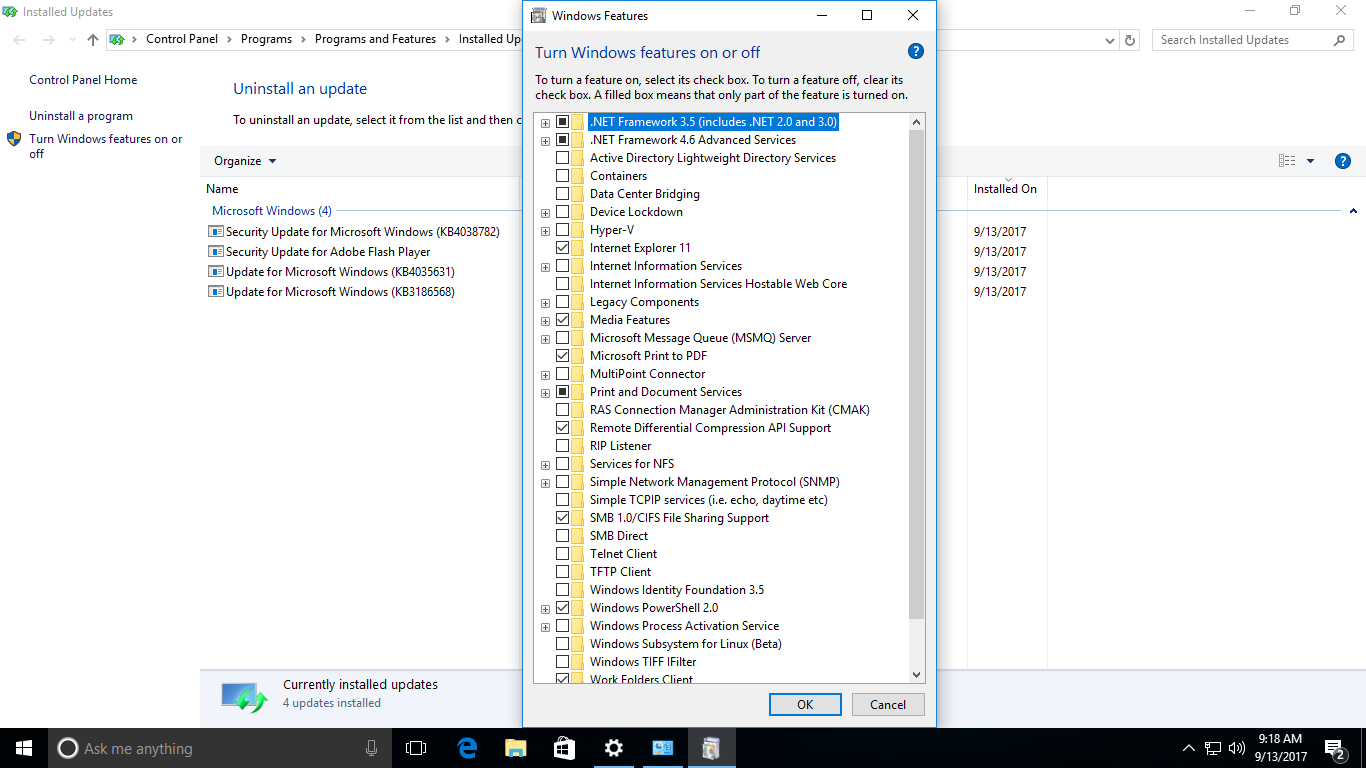Image resolution: width=1366 pixels, height=768 pixels.
Task: Click the OK button in Windows Features
Action: click(805, 704)
